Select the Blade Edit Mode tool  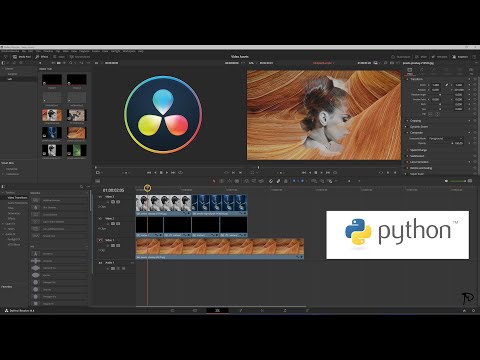coord(237,181)
